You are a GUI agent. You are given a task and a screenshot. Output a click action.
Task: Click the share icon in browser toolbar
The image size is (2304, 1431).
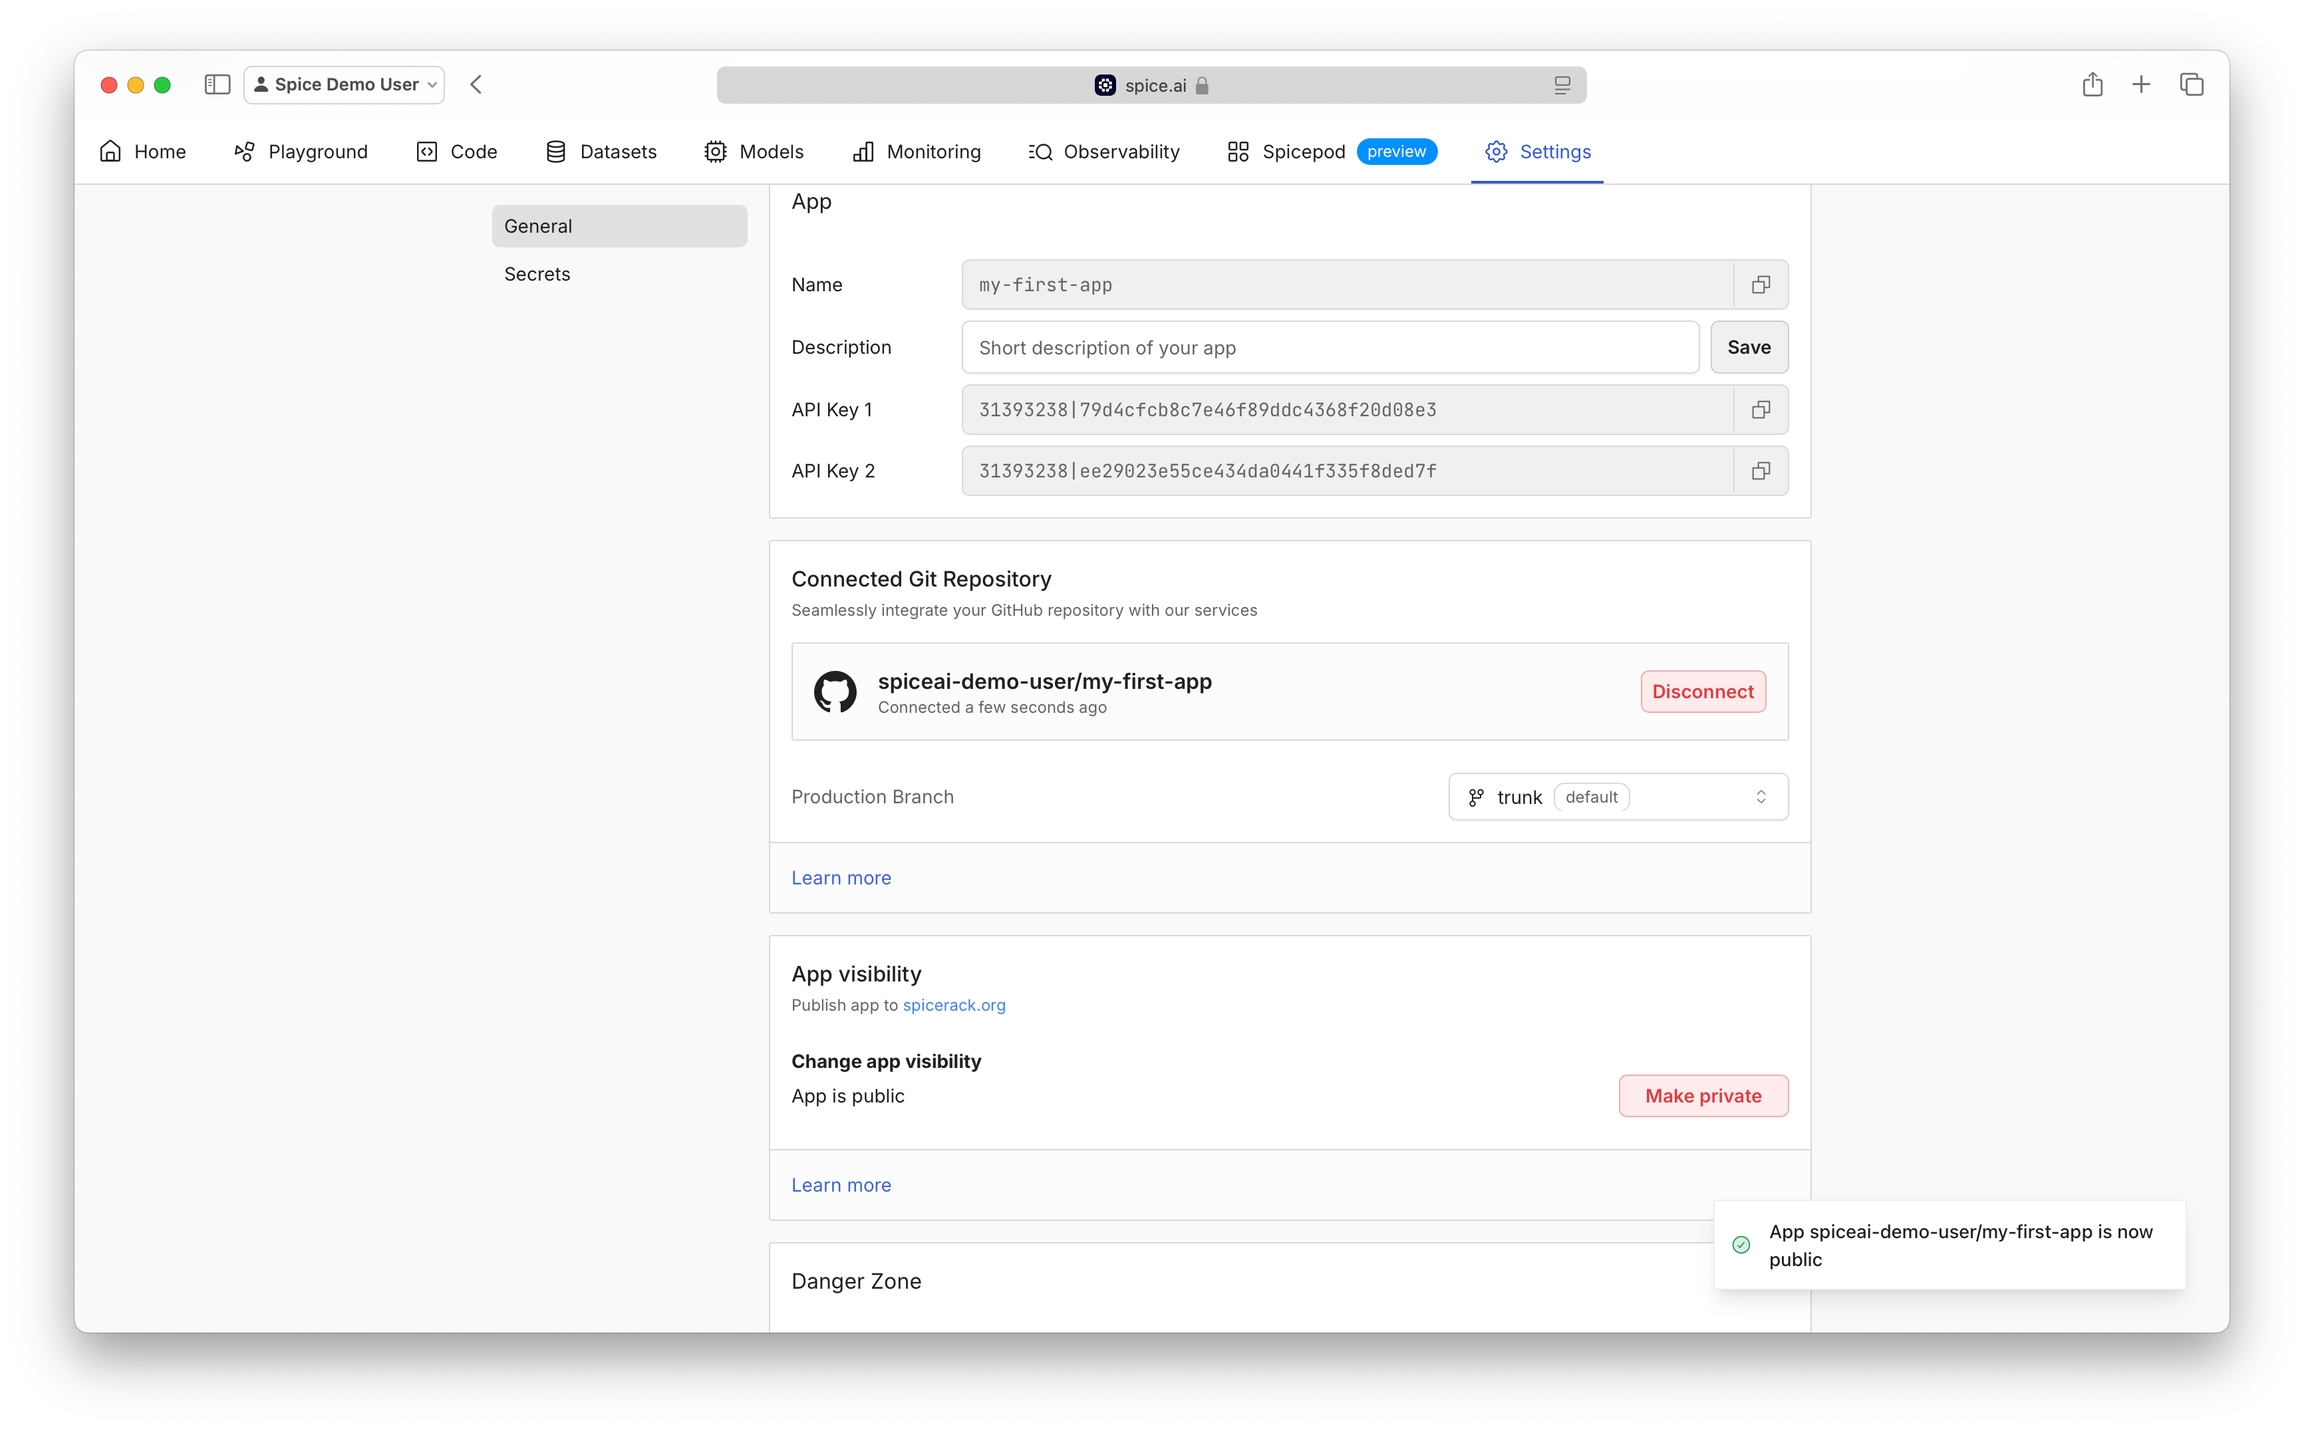pyautogui.click(x=2092, y=85)
